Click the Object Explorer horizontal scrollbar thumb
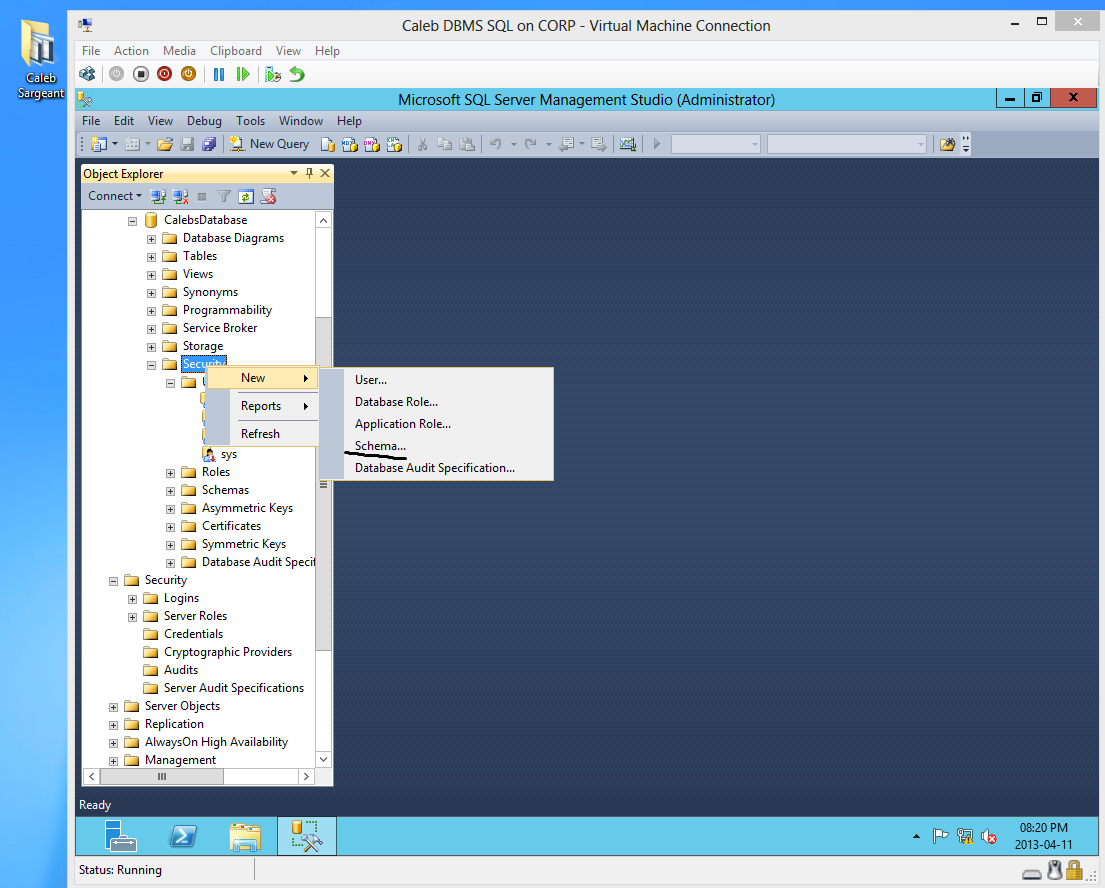1105x888 pixels. point(162,776)
